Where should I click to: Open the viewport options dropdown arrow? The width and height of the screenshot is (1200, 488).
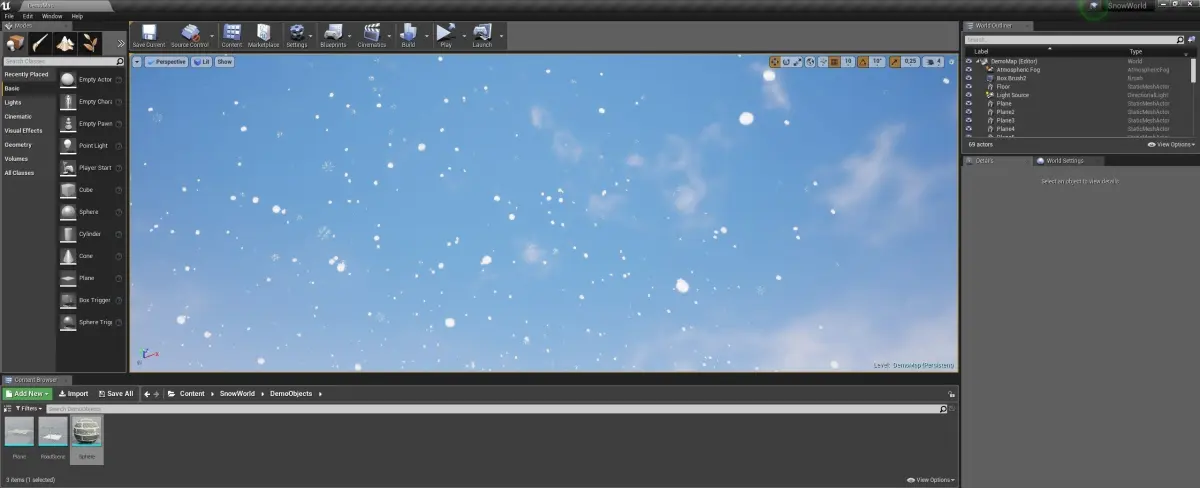pyautogui.click(x=138, y=62)
